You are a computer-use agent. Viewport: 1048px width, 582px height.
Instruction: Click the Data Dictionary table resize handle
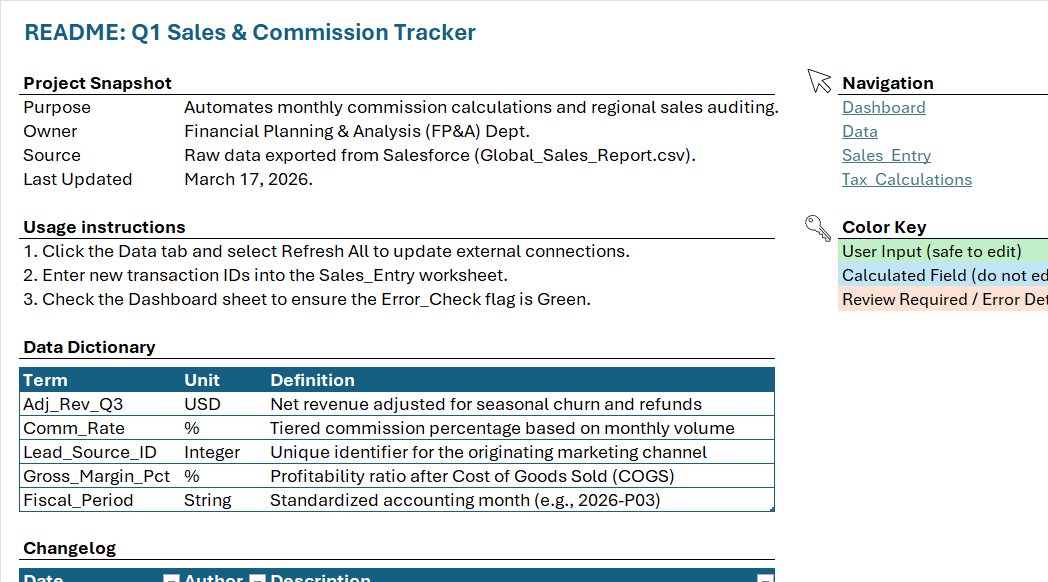pos(772,509)
